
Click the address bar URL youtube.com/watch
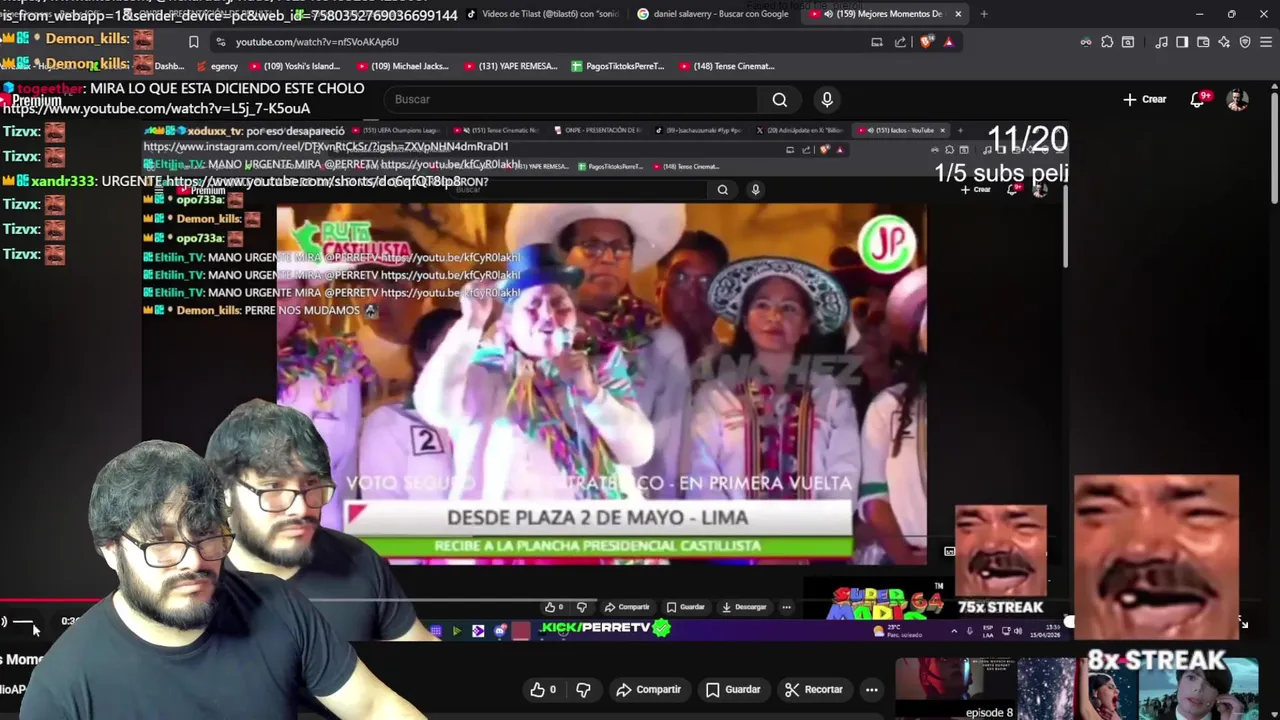pos(317,42)
